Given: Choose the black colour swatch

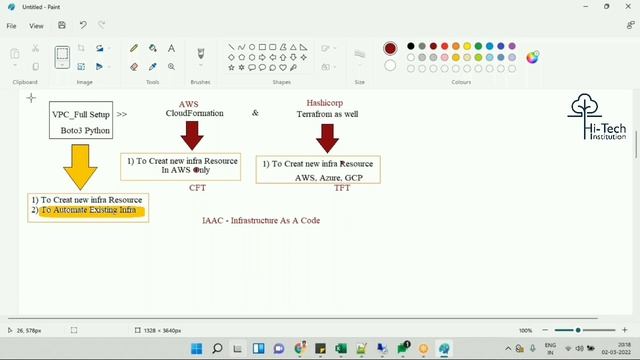Looking at the screenshot, I should point(411,46).
